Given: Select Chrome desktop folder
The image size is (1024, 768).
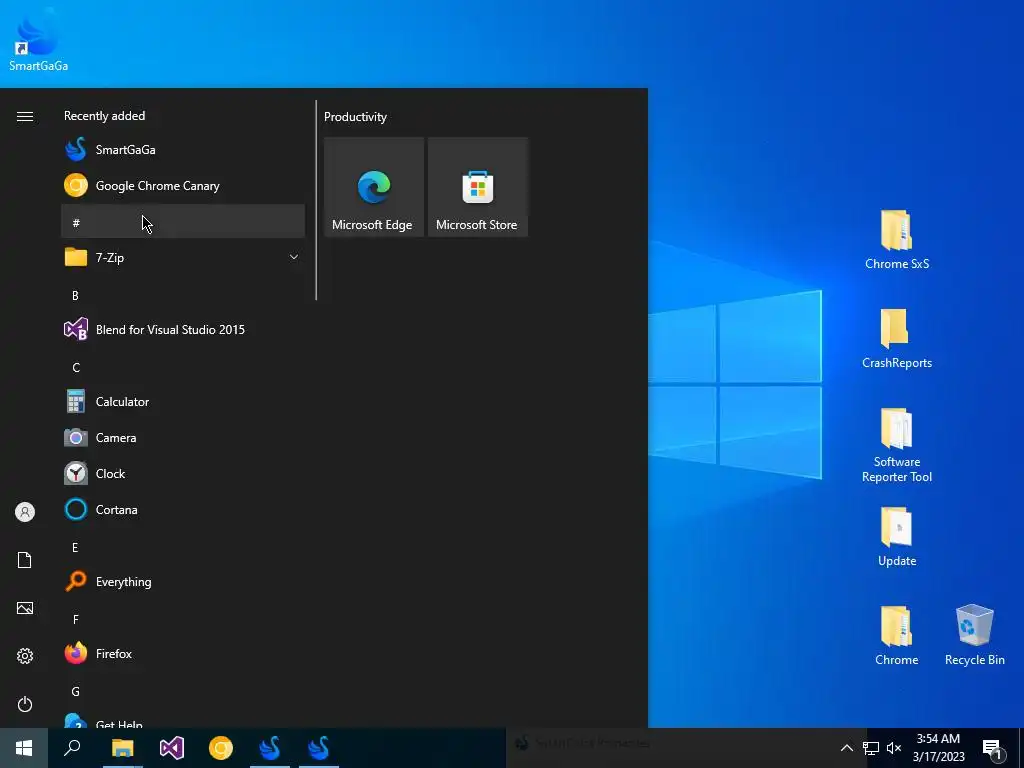Looking at the screenshot, I should pyautogui.click(x=897, y=635).
